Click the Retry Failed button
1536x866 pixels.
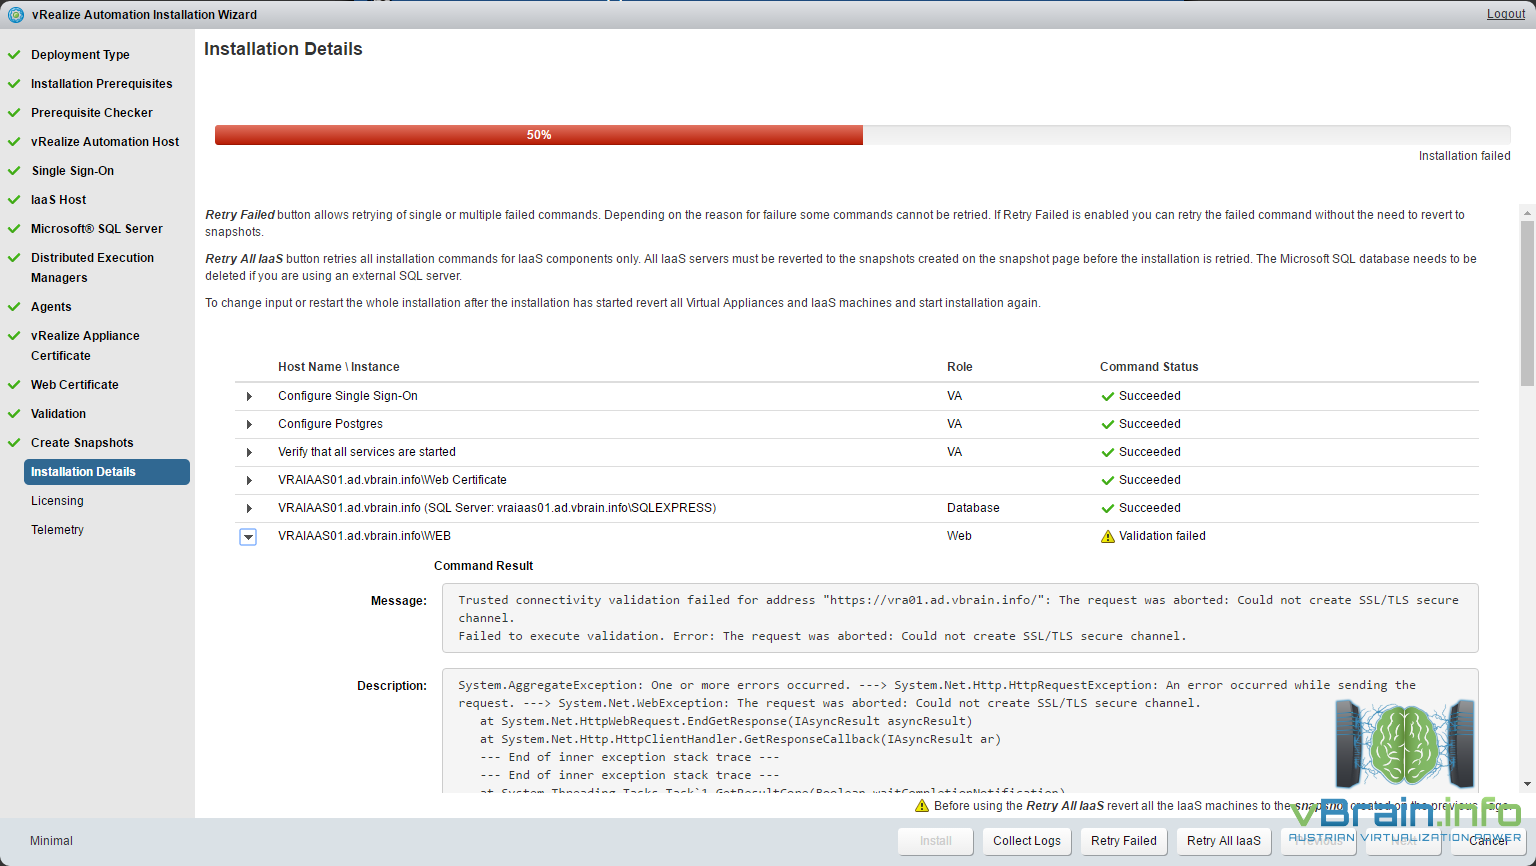(x=1124, y=841)
